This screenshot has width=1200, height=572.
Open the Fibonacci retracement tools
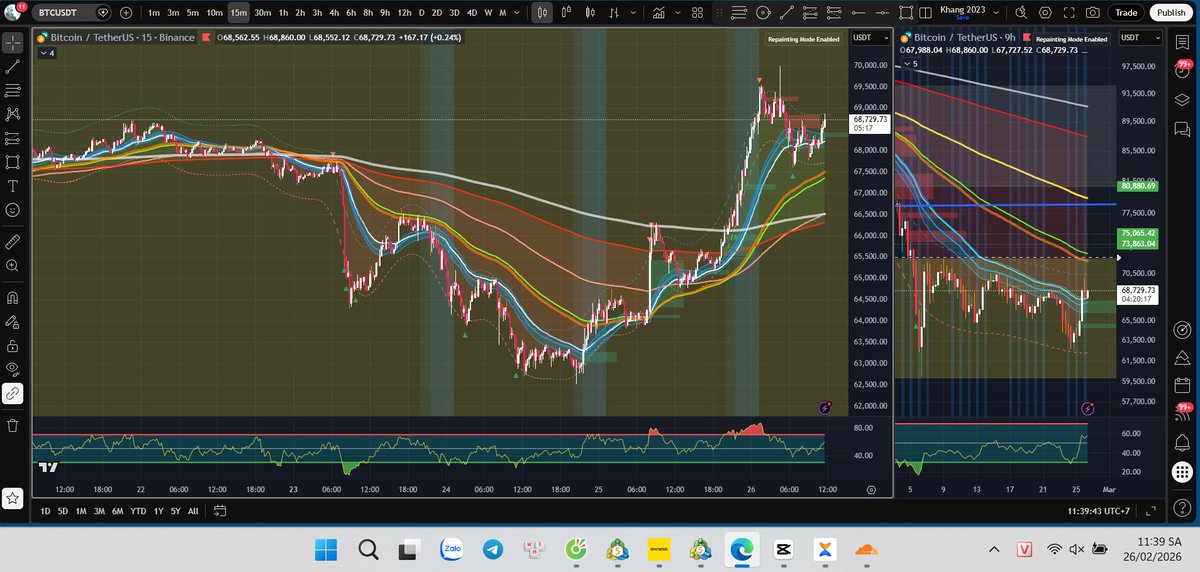(13, 91)
